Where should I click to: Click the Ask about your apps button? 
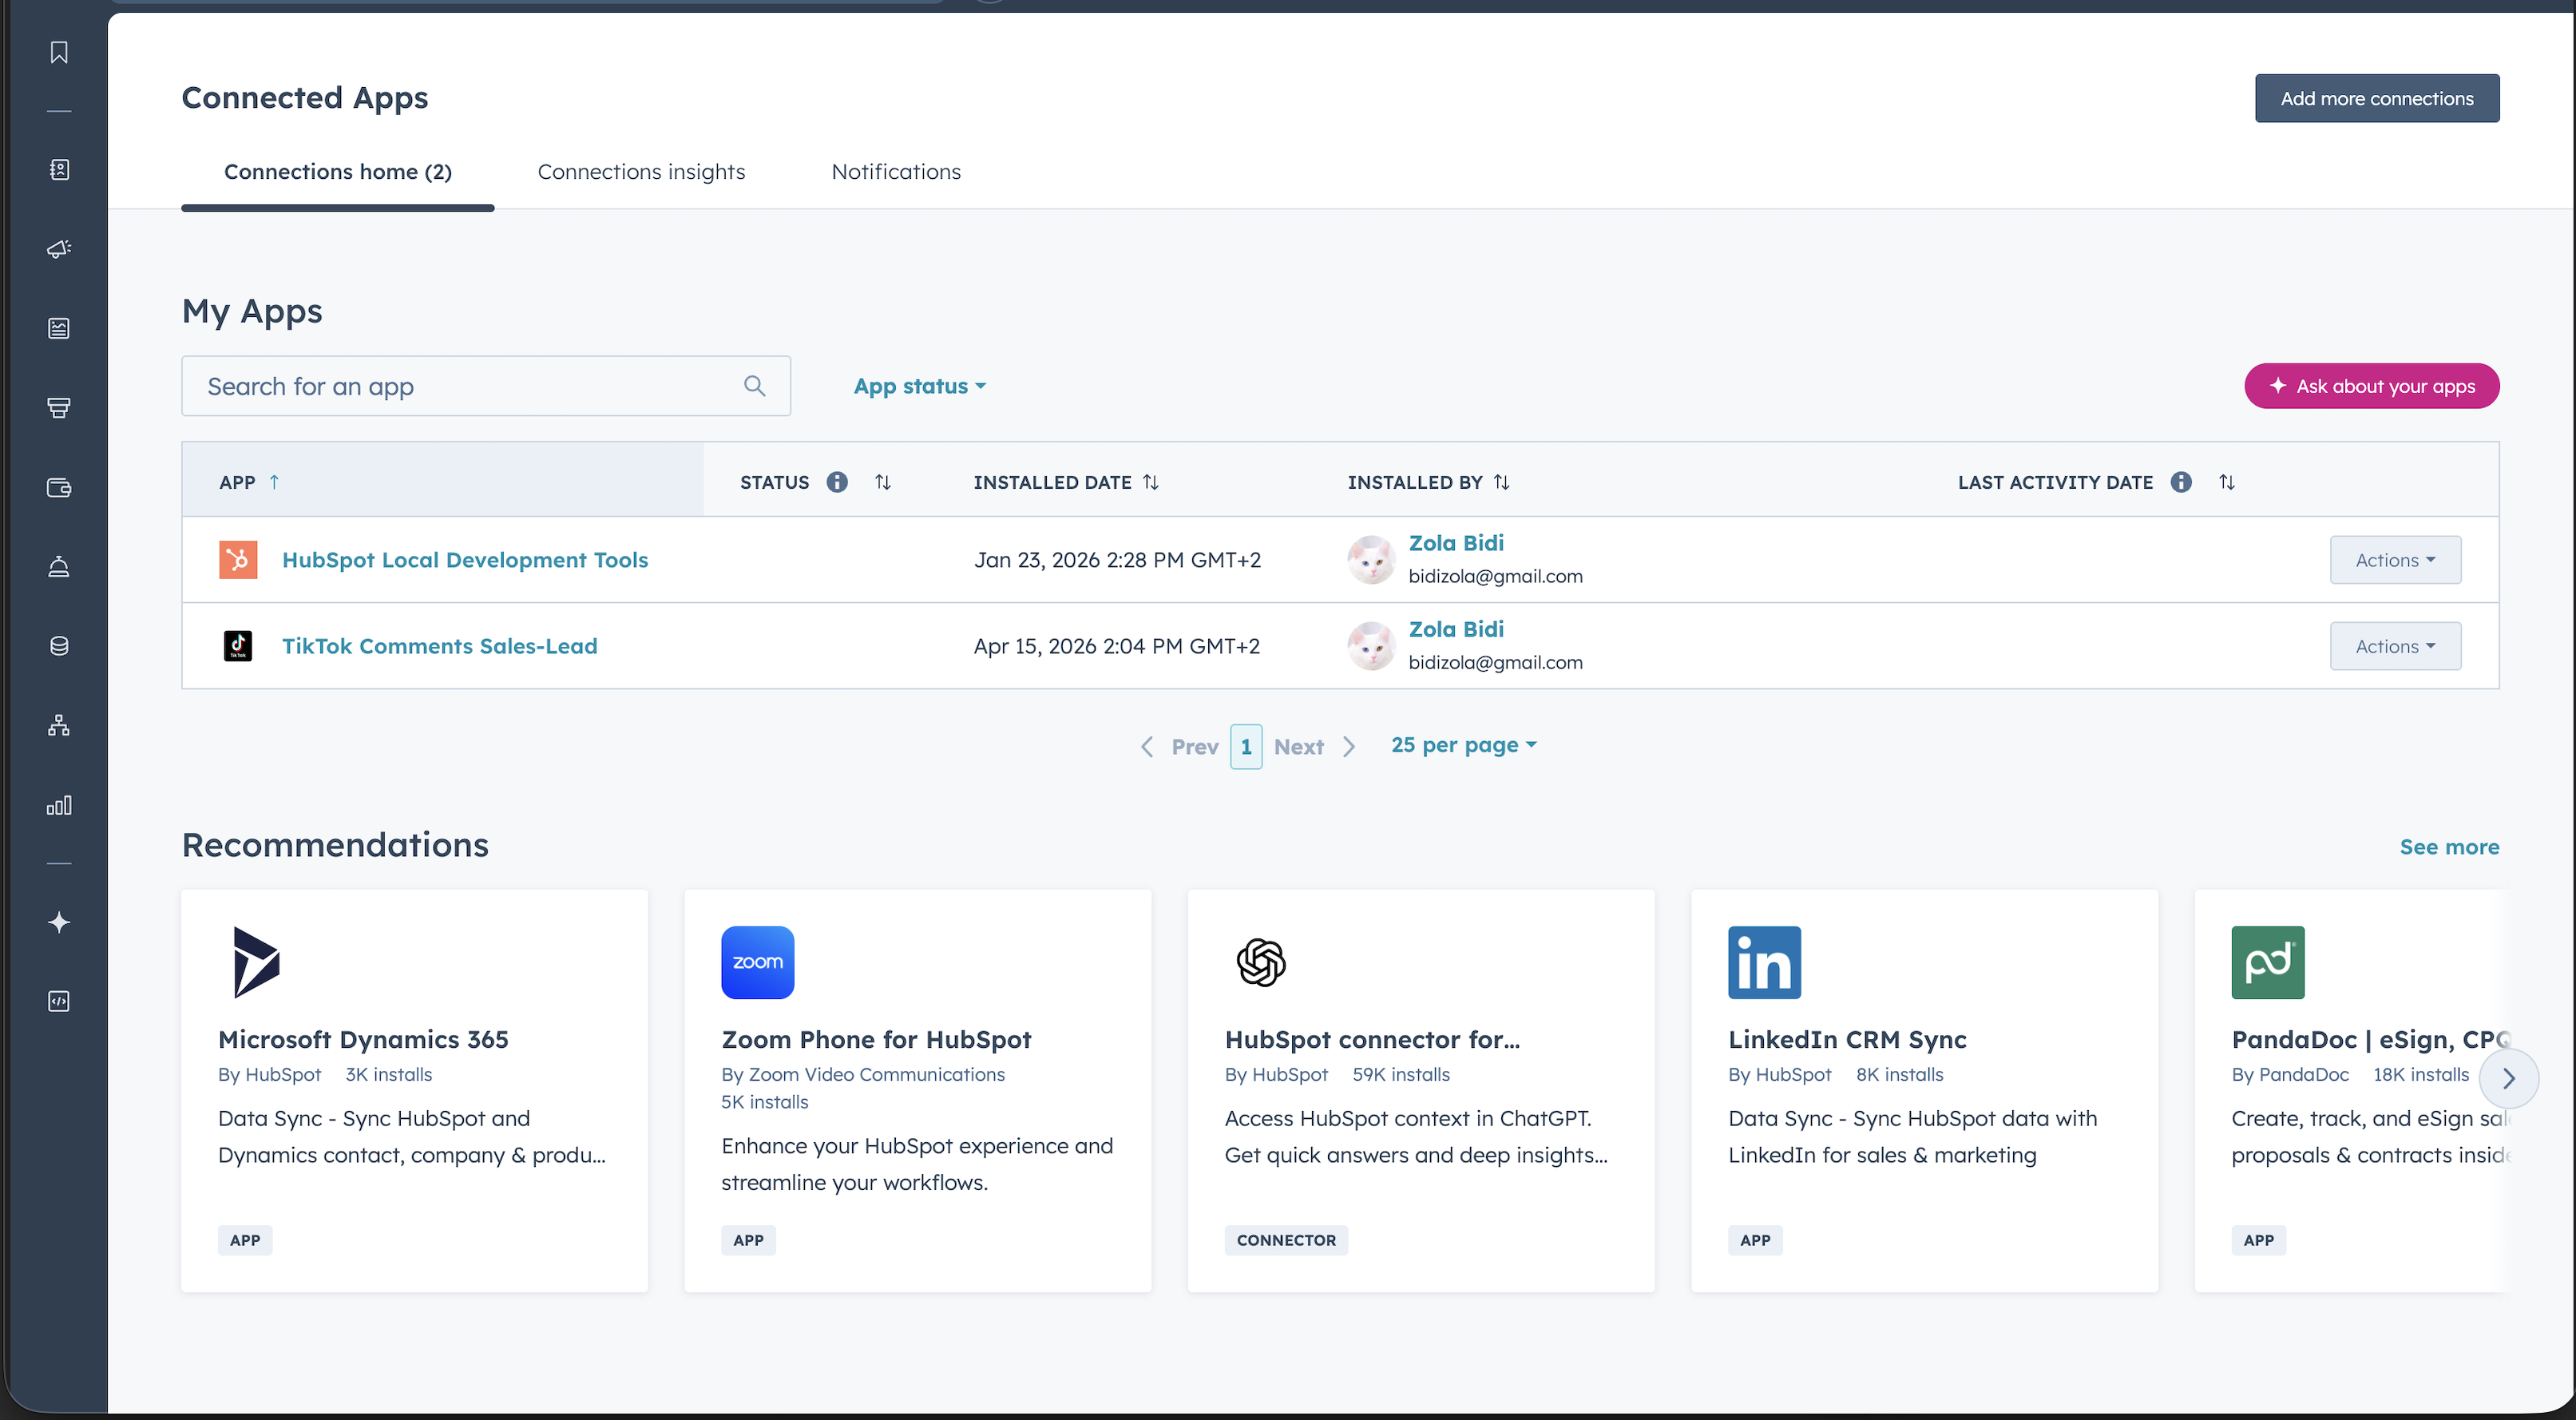tap(2372, 386)
